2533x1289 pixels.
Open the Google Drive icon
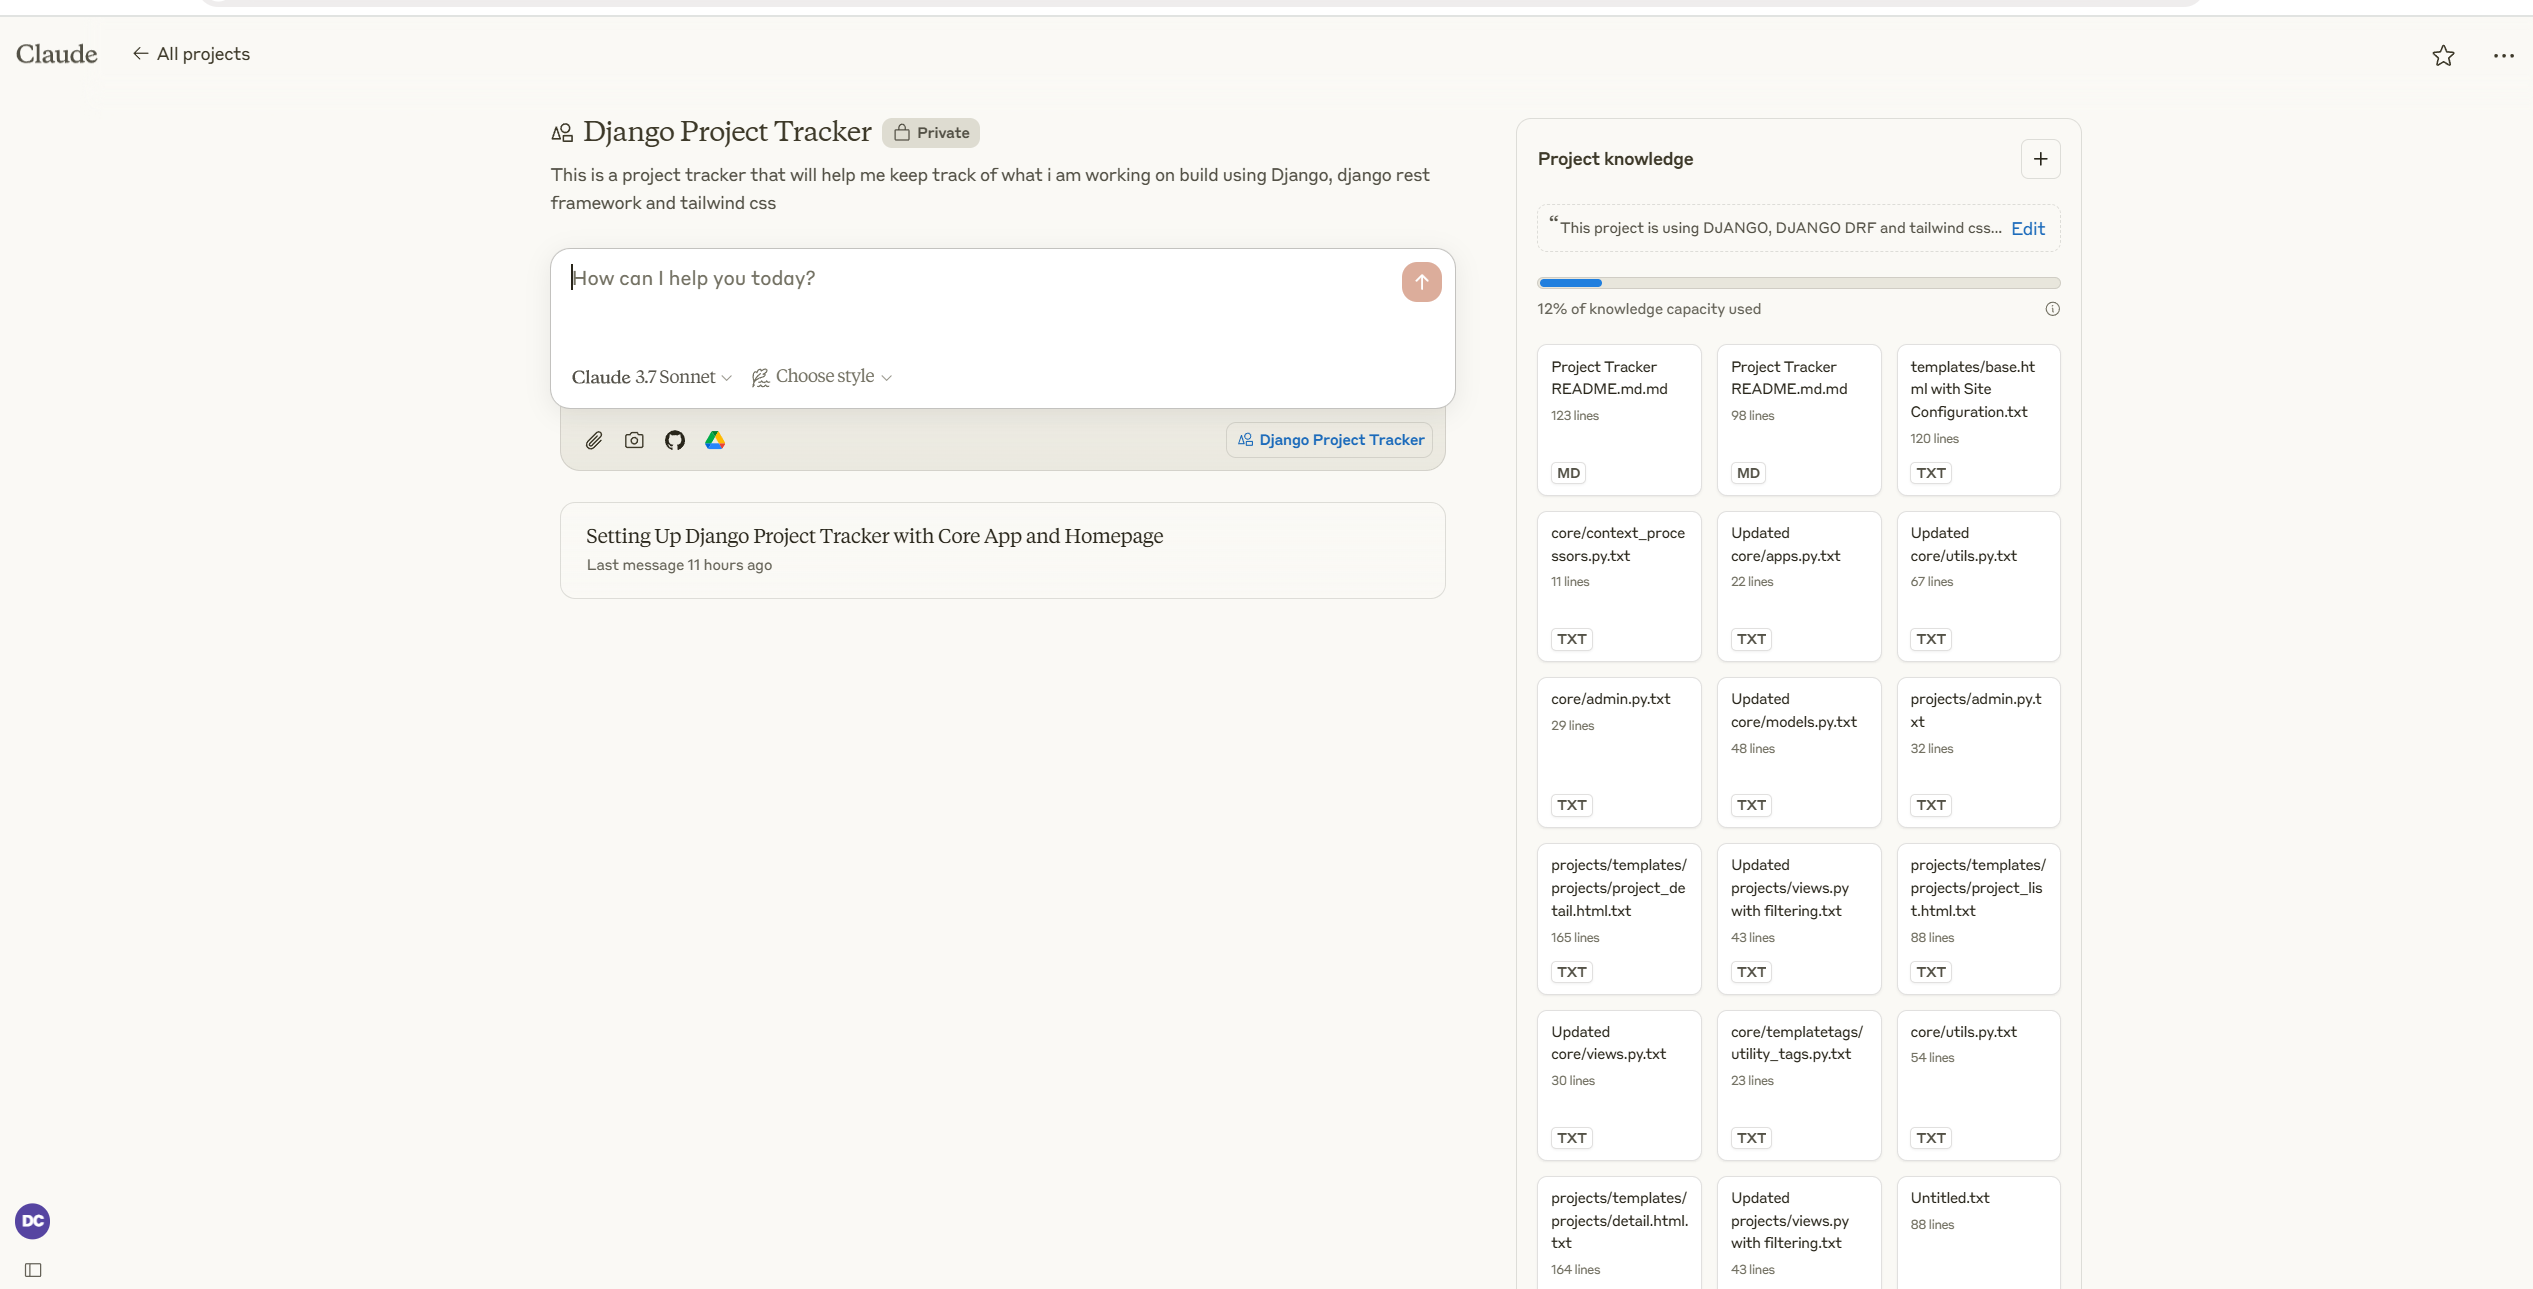(715, 440)
